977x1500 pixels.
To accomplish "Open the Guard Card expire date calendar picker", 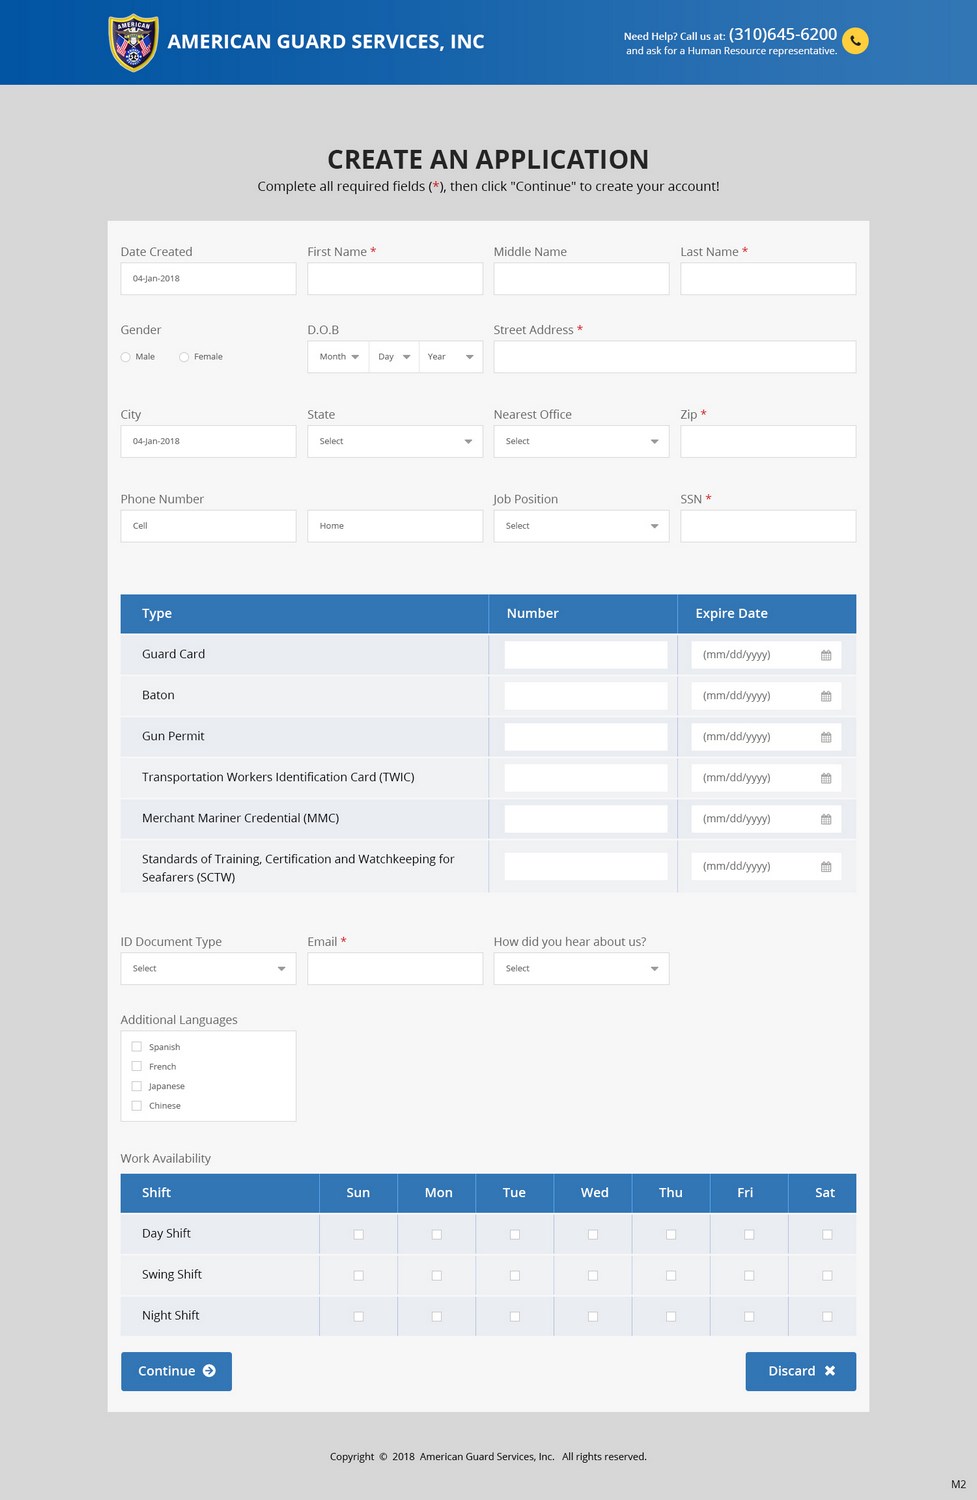I will click(826, 655).
